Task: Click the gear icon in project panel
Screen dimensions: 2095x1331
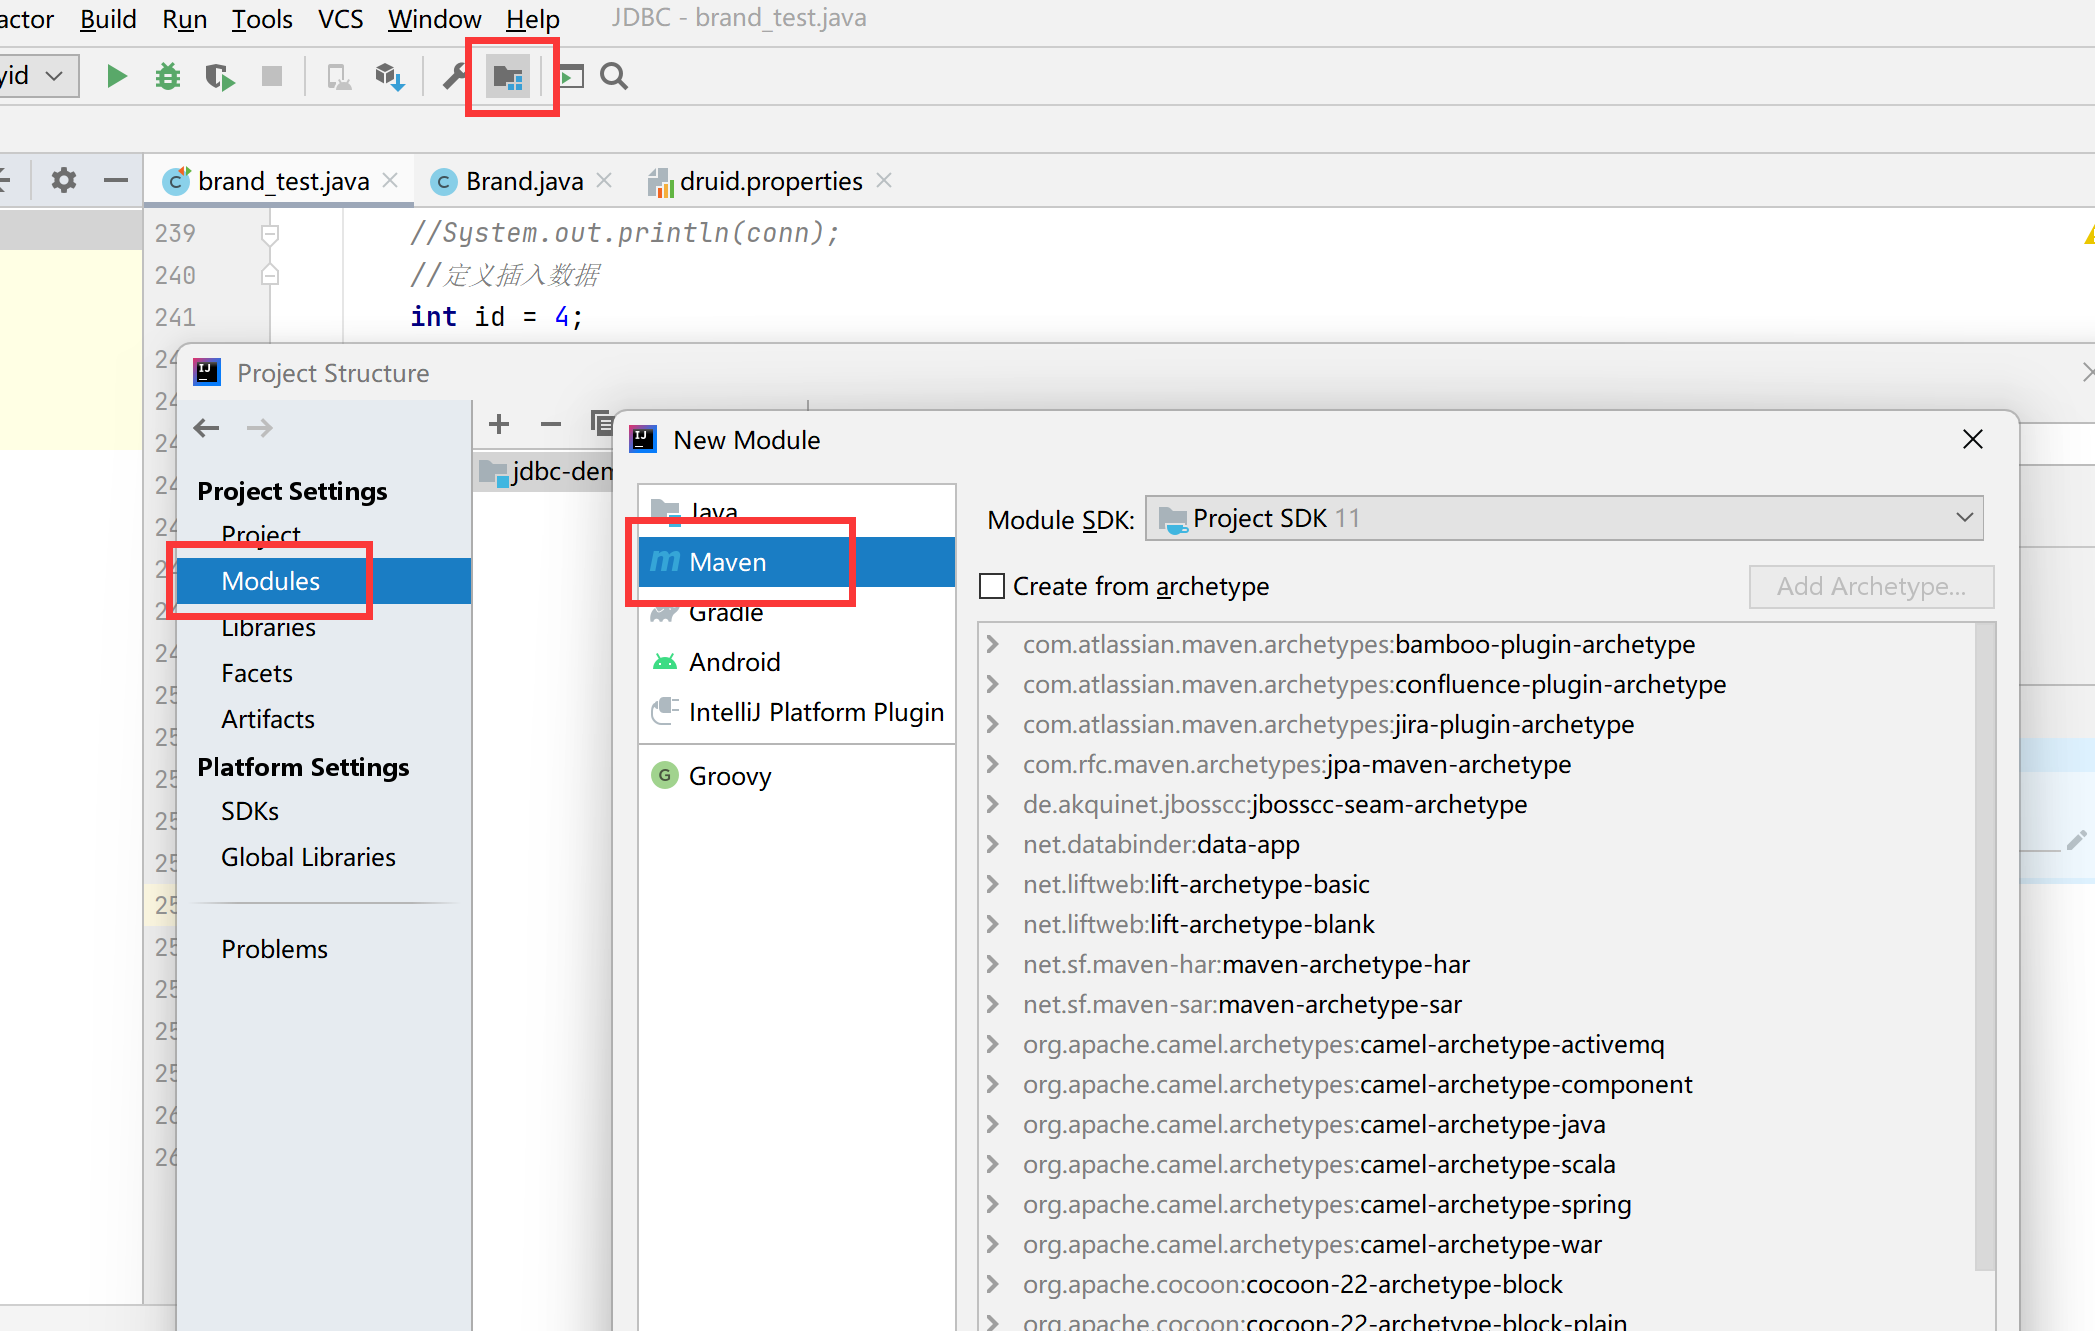Action: tap(63, 180)
